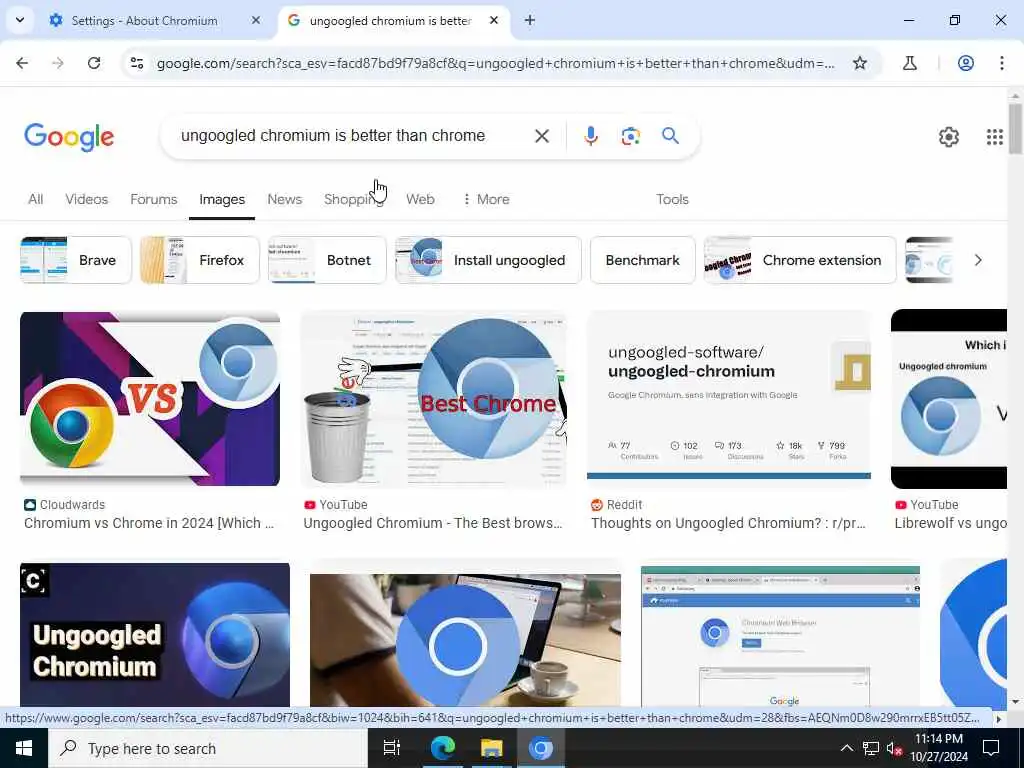The width and height of the screenshot is (1024, 768).
Task: Open the Chrome VS Chromium thumbnail
Action: pos(150,399)
